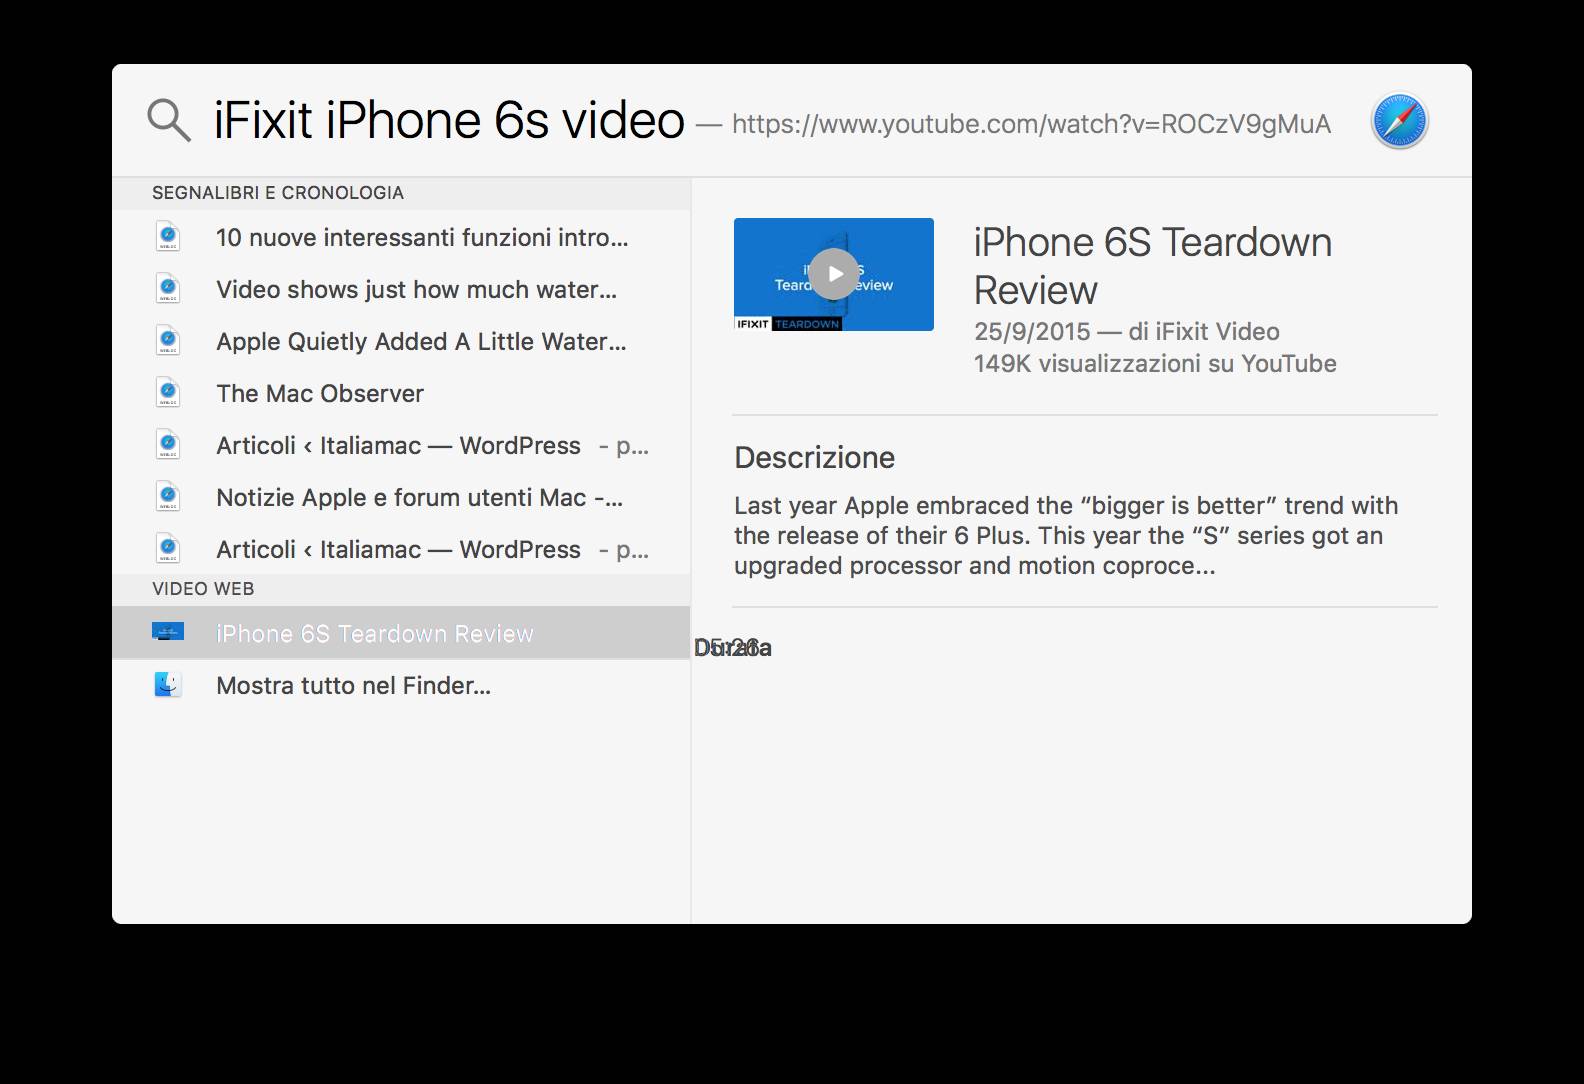This screenshot has height=1084, width=1584.
Task: Click Finder icon beside 'Mostra tutto nel Finder'
Action: point(168,685)
